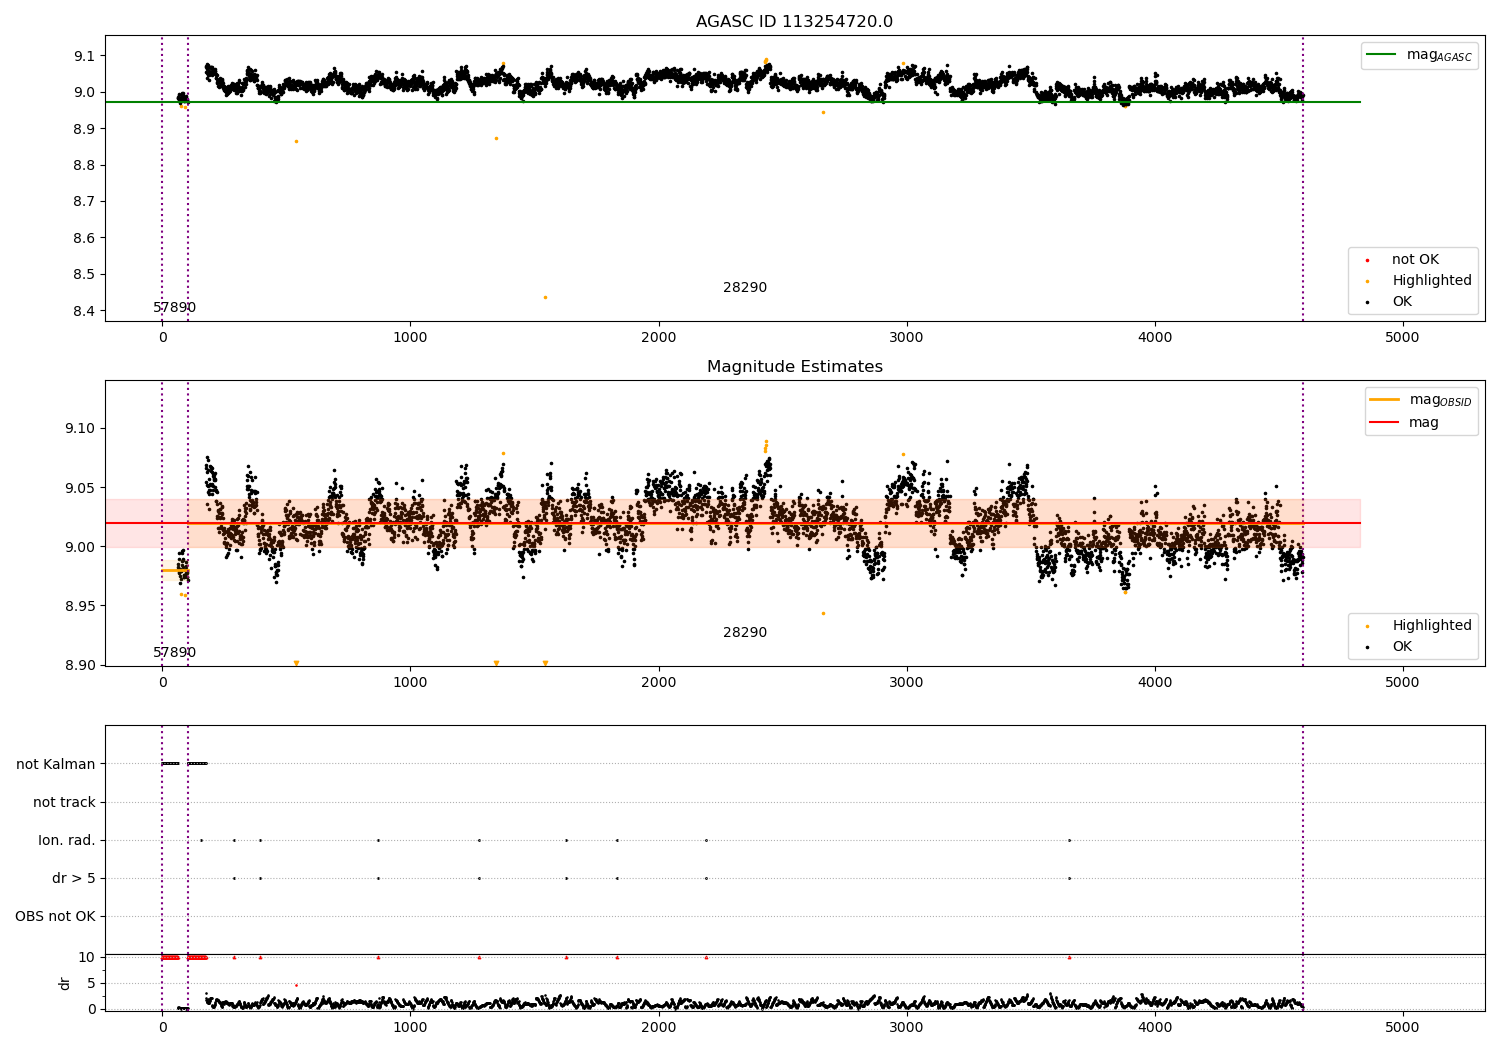Click the '10' tick label on dr axis
The height and width of the screenshot is (1050, 1500).
point(87,957)
